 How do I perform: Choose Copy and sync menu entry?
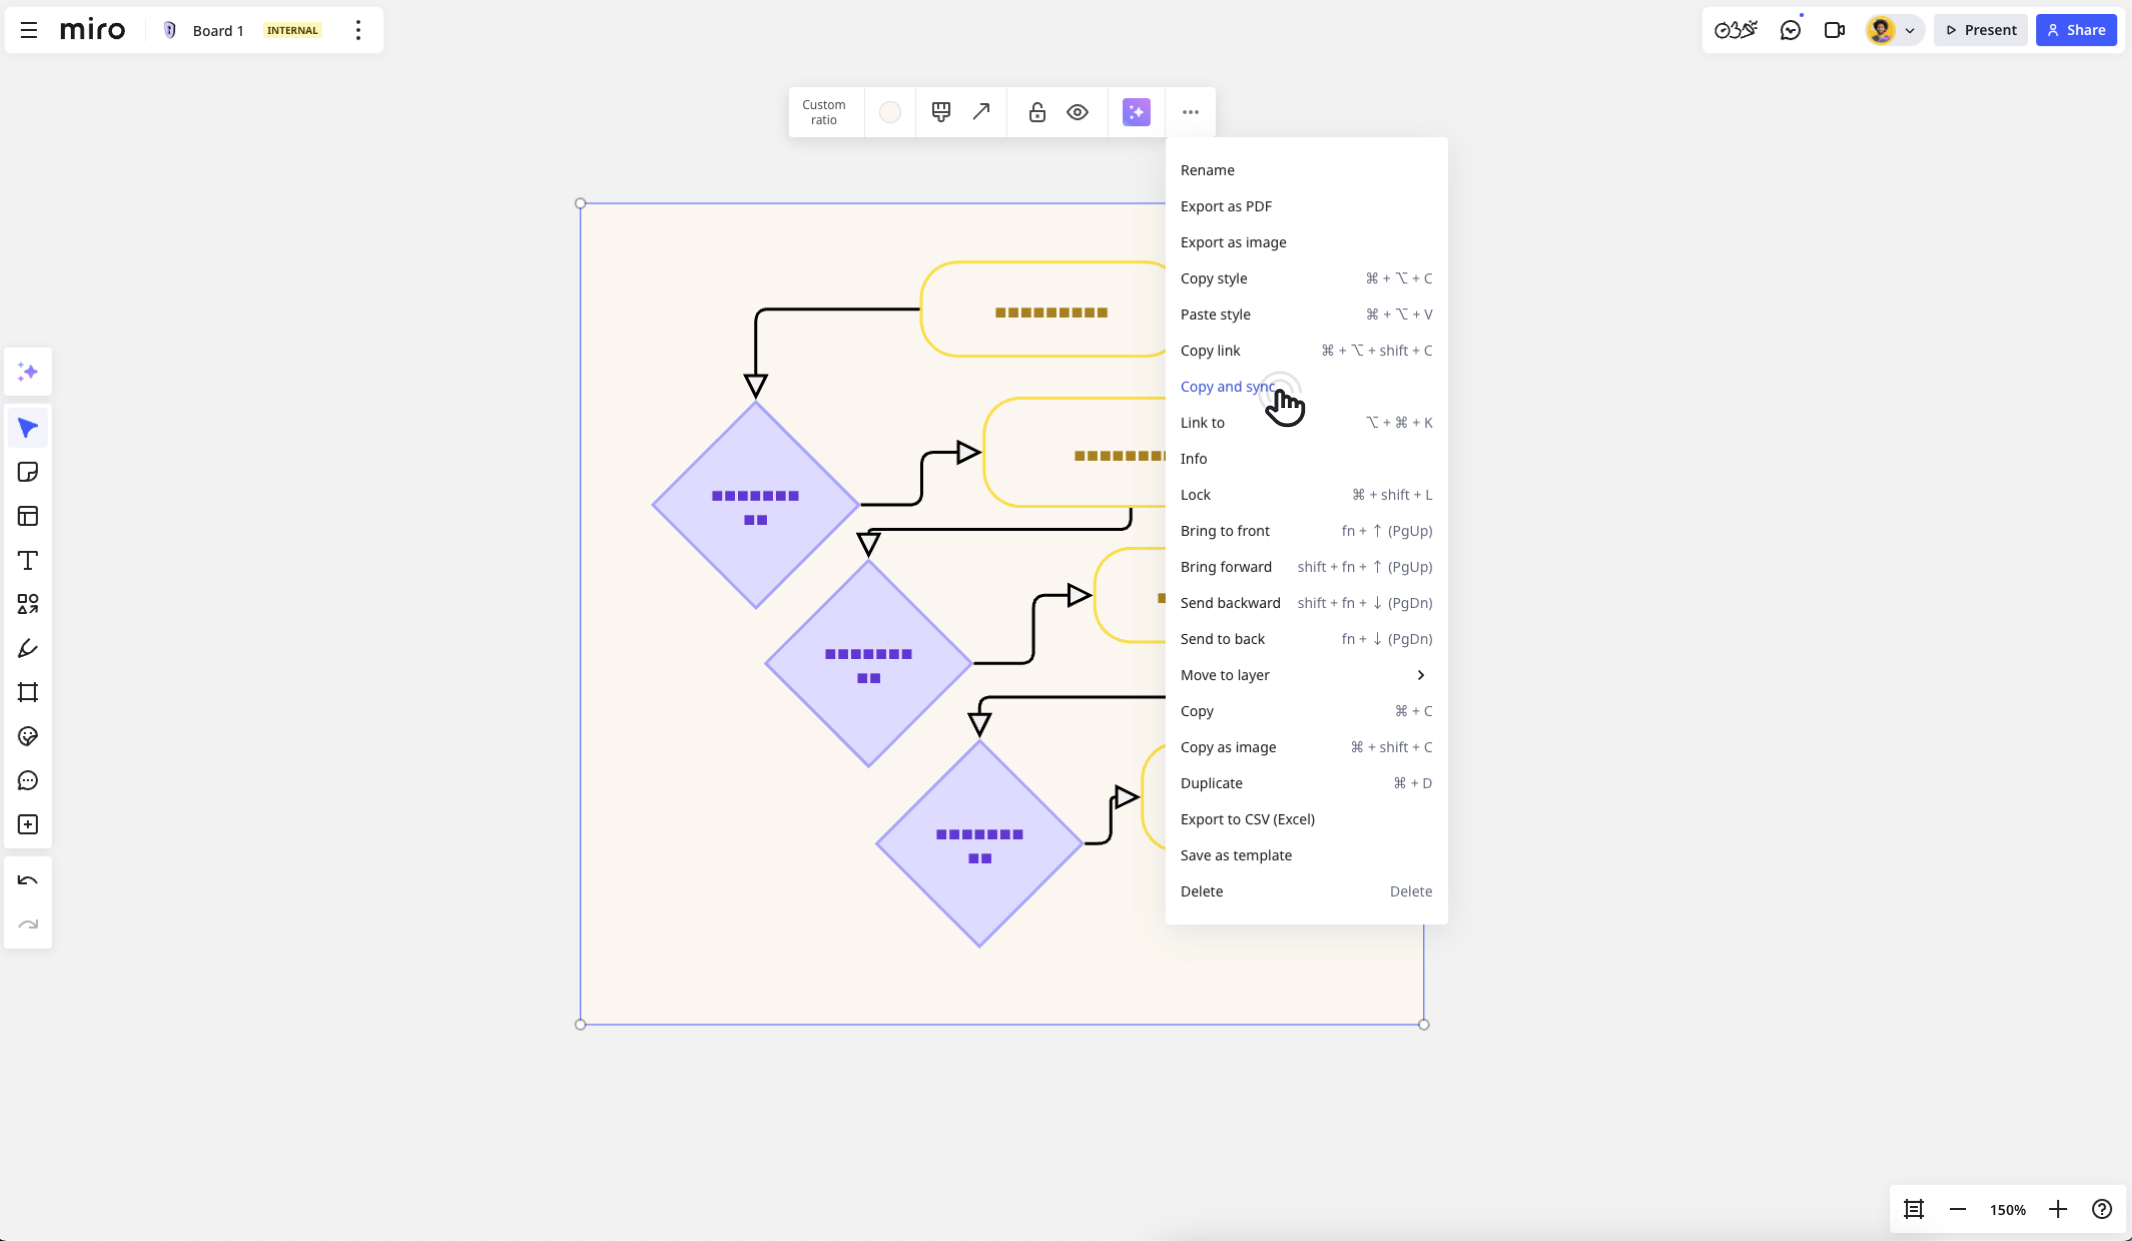1227,387
